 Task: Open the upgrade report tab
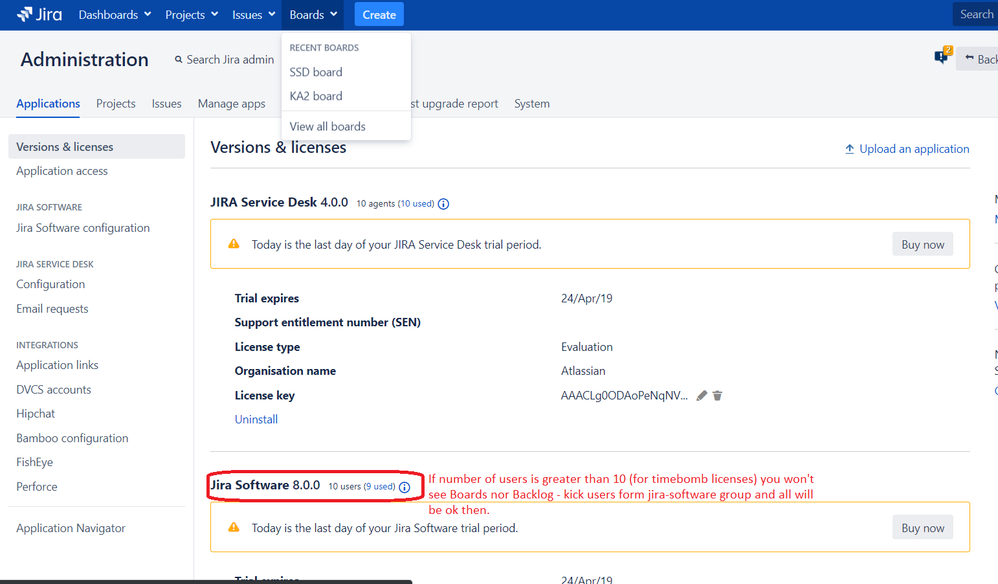(454, 104)
